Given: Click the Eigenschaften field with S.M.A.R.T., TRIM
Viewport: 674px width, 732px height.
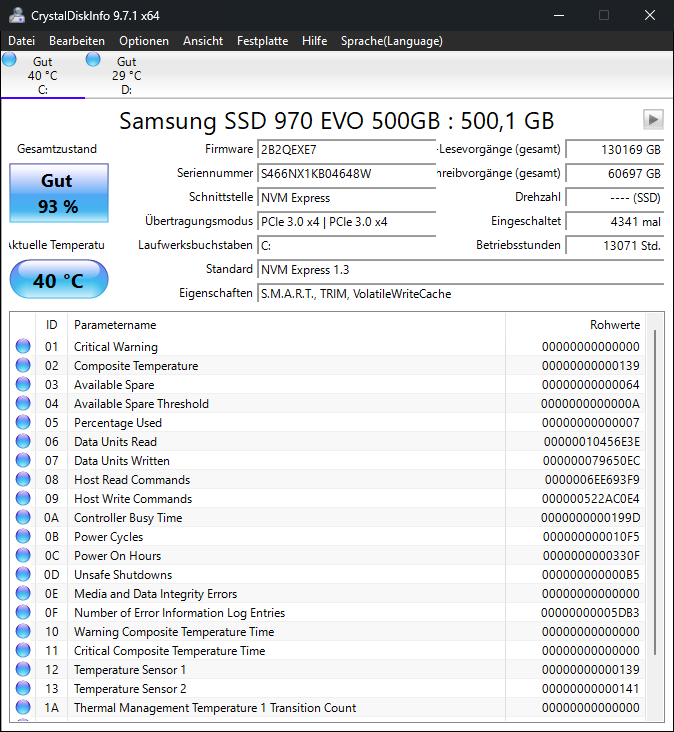Looking at the screenshot, I should tap(460, 294).
